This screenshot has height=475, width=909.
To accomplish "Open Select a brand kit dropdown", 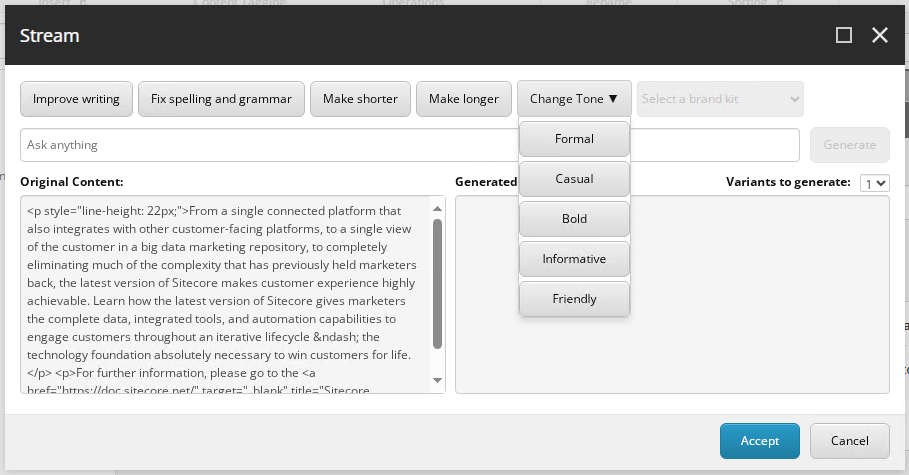I will pos(721,99).
